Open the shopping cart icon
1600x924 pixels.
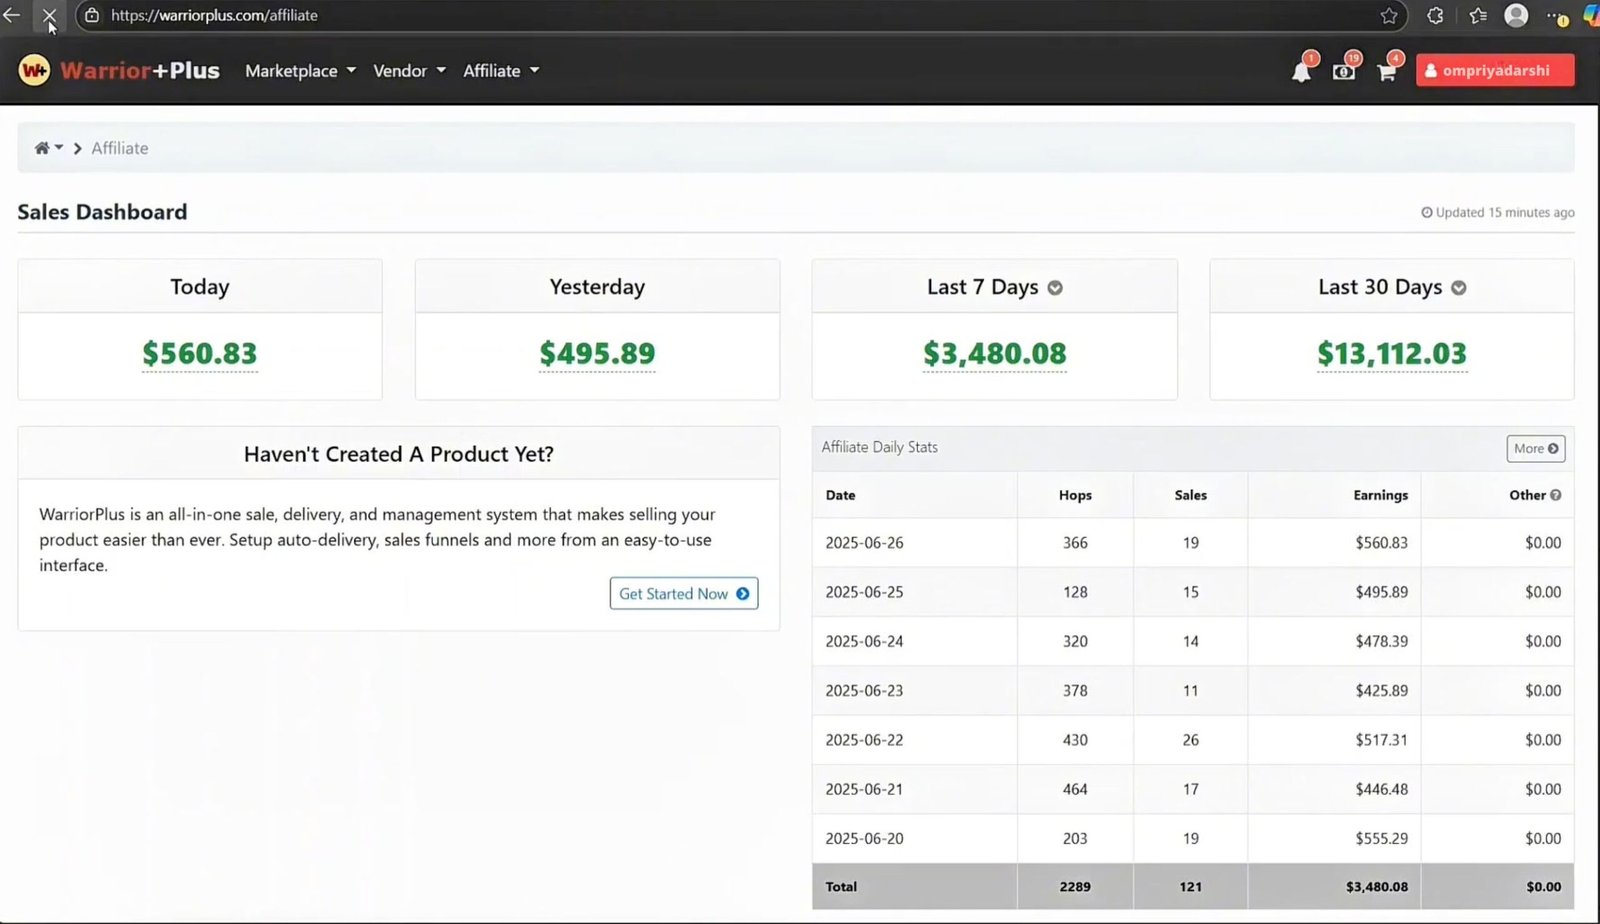pyautogui.click(x=1387, y=70)
